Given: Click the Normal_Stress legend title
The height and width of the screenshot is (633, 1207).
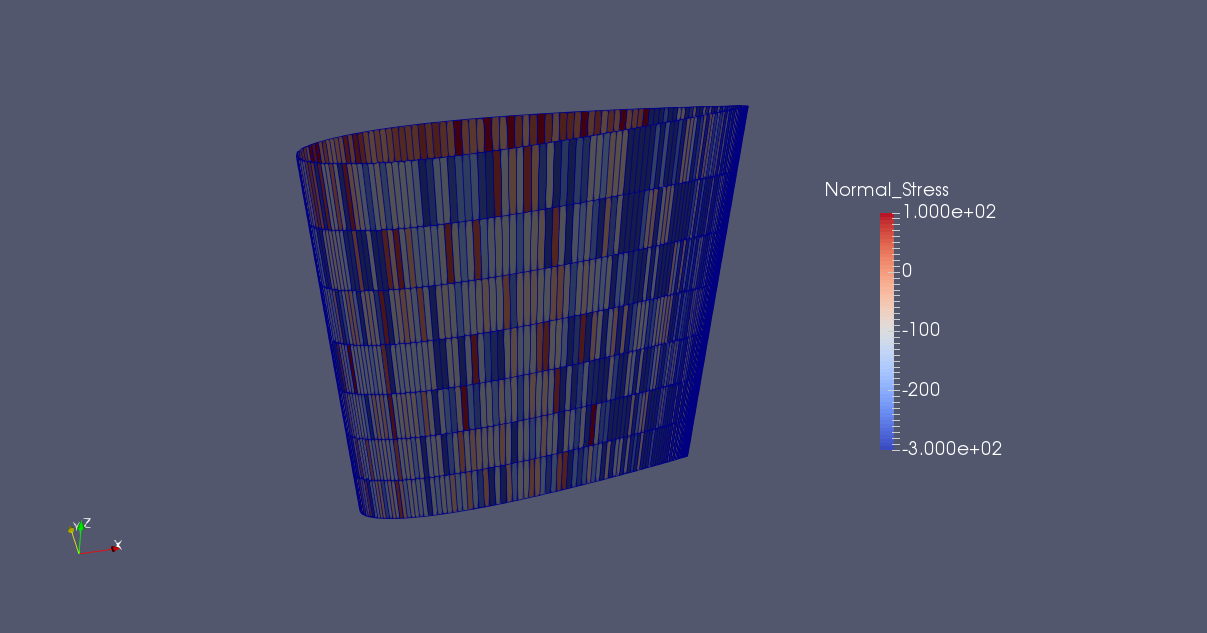Looking at the screenshot, I should pos(886,190).
